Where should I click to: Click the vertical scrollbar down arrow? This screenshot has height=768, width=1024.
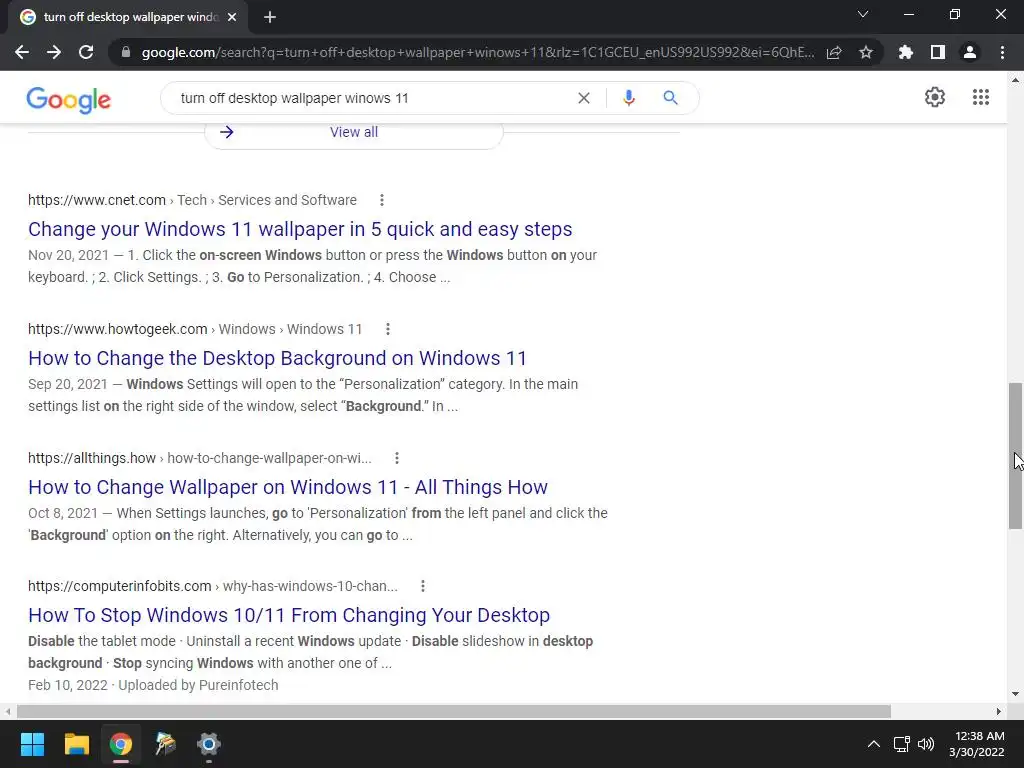pyautogui.click(x=1015, y=694)
